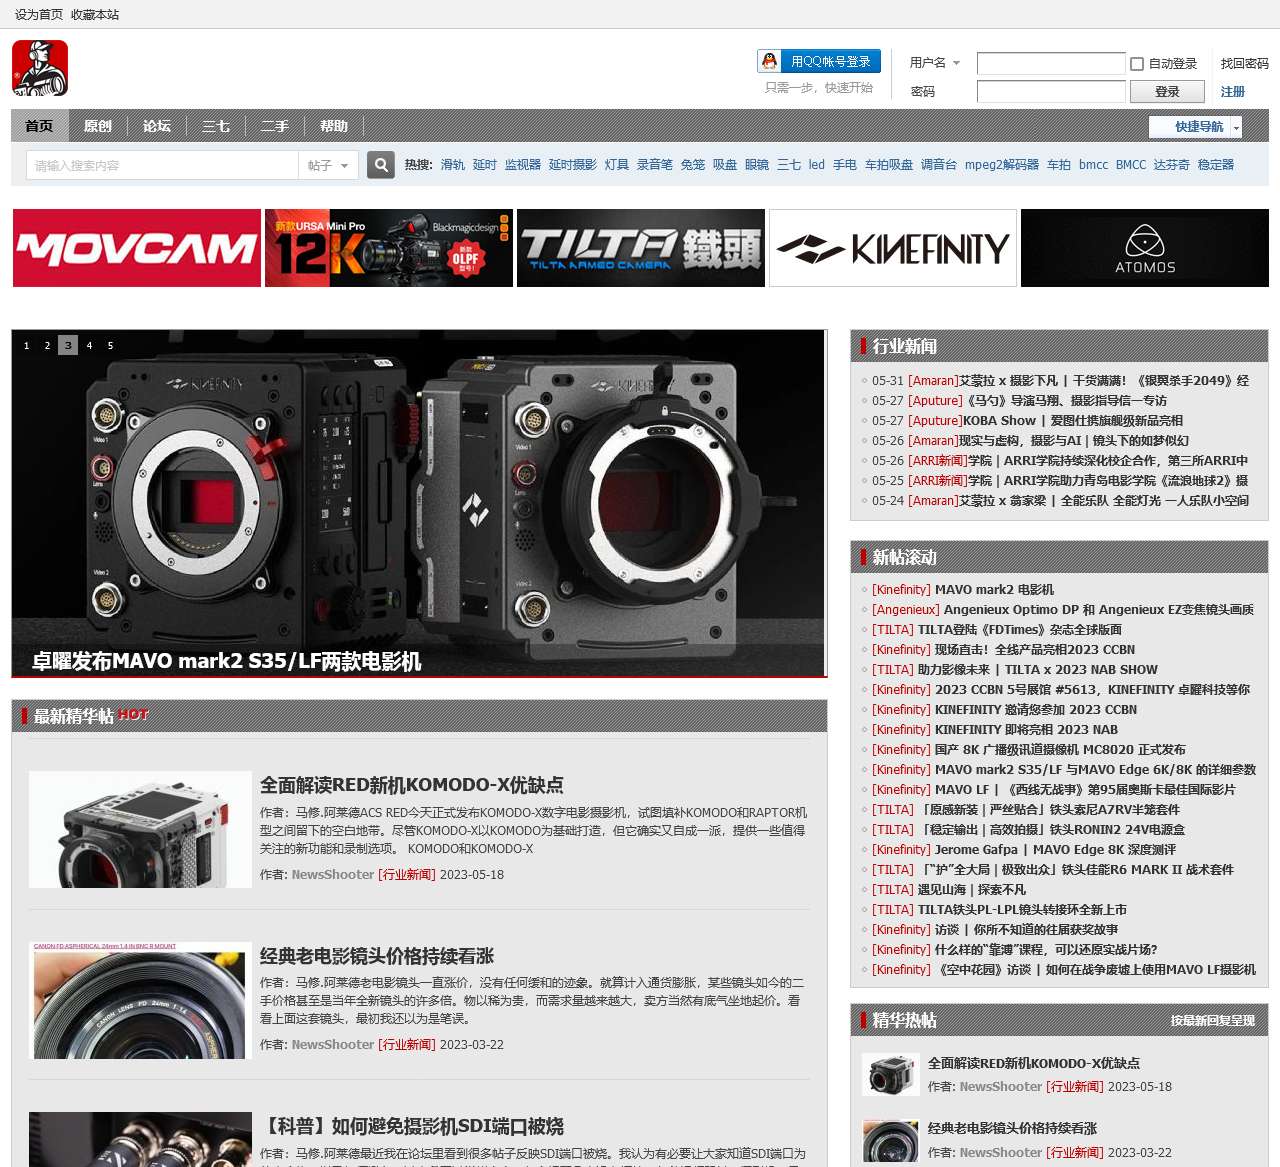The image size is (1280, 1167).
Task: Open the KINEFINITY banner ad
Action: [x=893, y=248]
